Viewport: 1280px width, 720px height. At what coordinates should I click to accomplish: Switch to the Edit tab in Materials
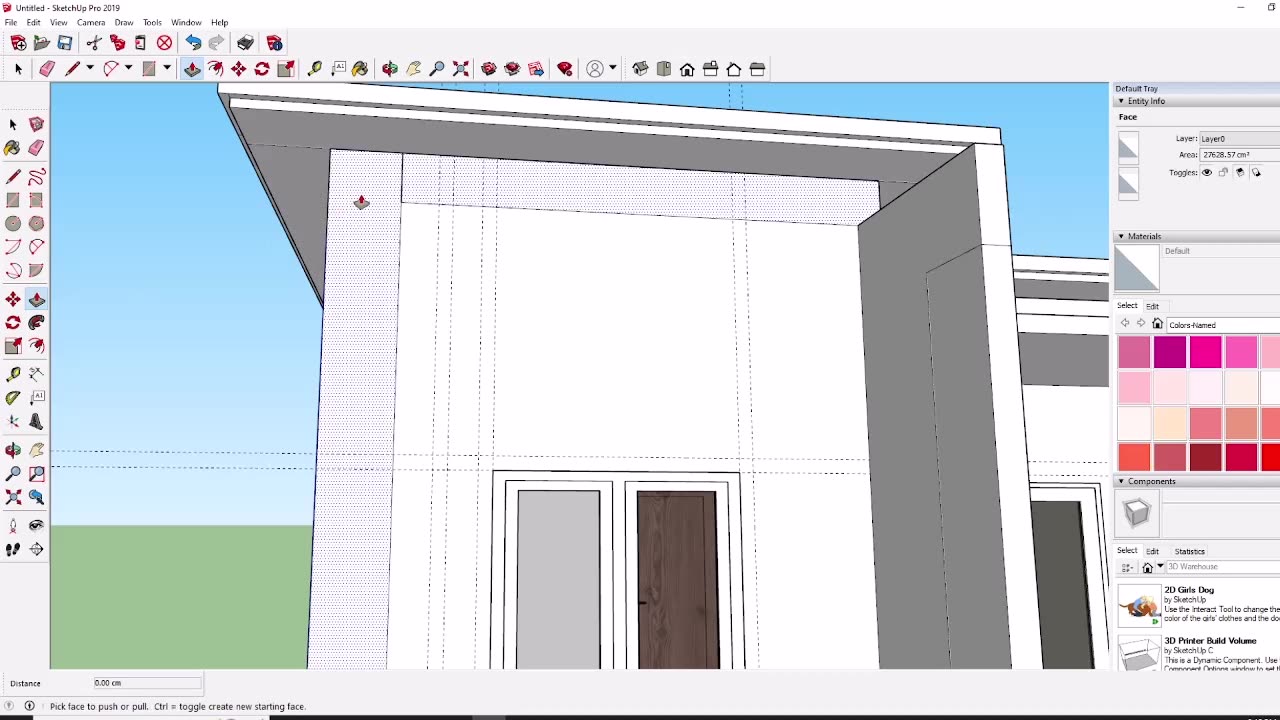(1152, 306)
